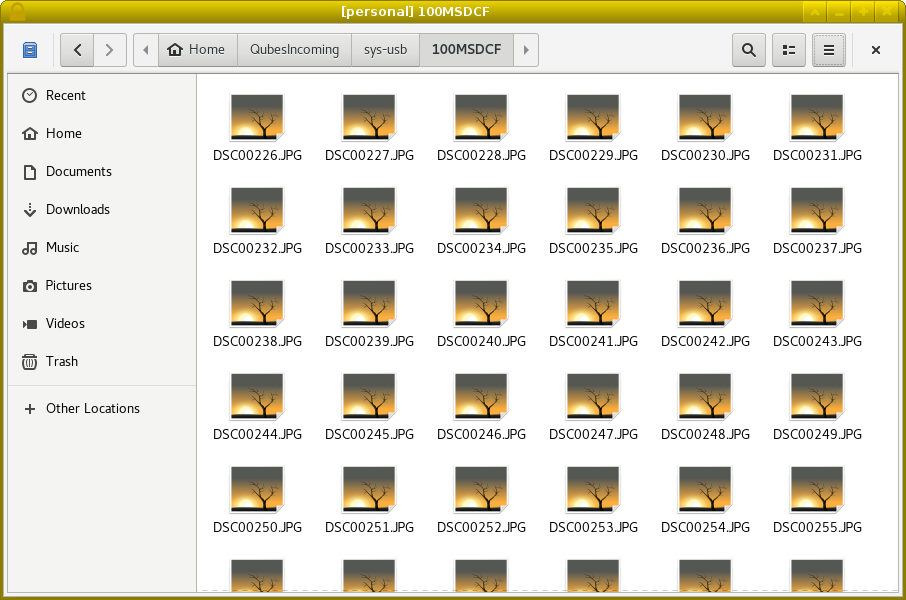This screenshot has height=600, width=906.
Task: Select the DSC00234.JPG image icon
Action: [481, 210]
